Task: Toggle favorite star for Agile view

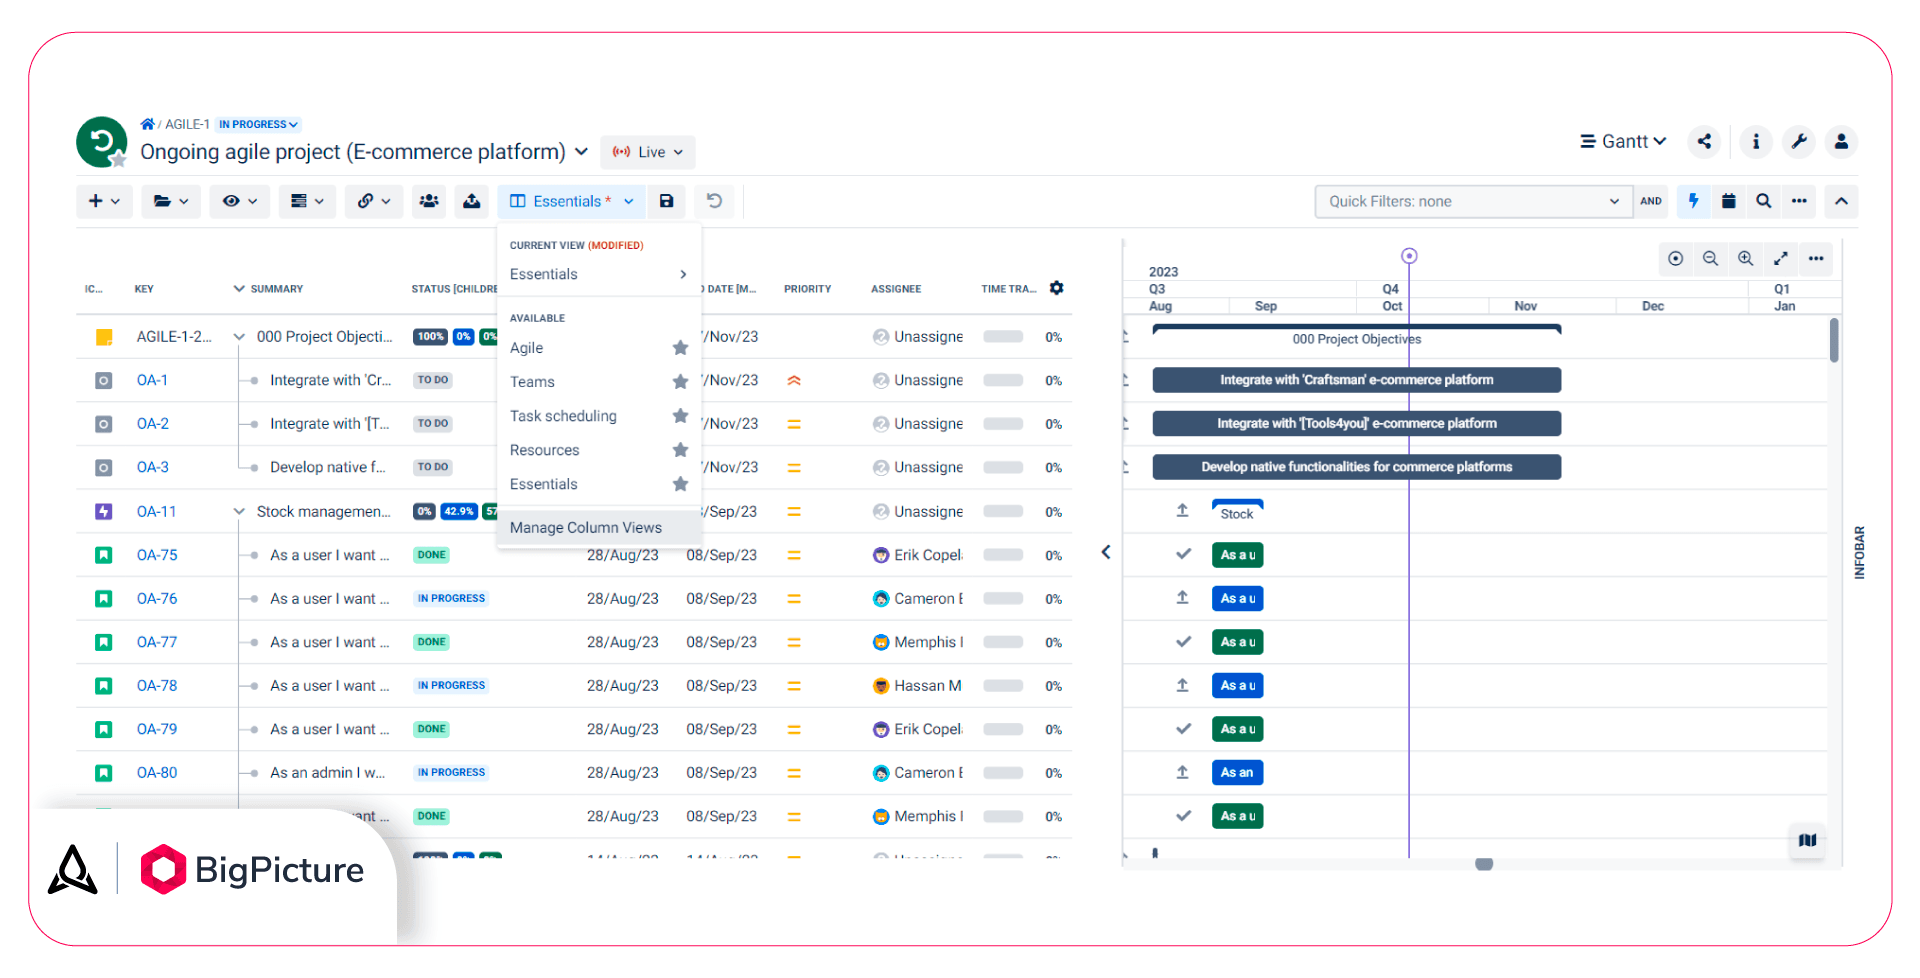Action: [680, 348]
